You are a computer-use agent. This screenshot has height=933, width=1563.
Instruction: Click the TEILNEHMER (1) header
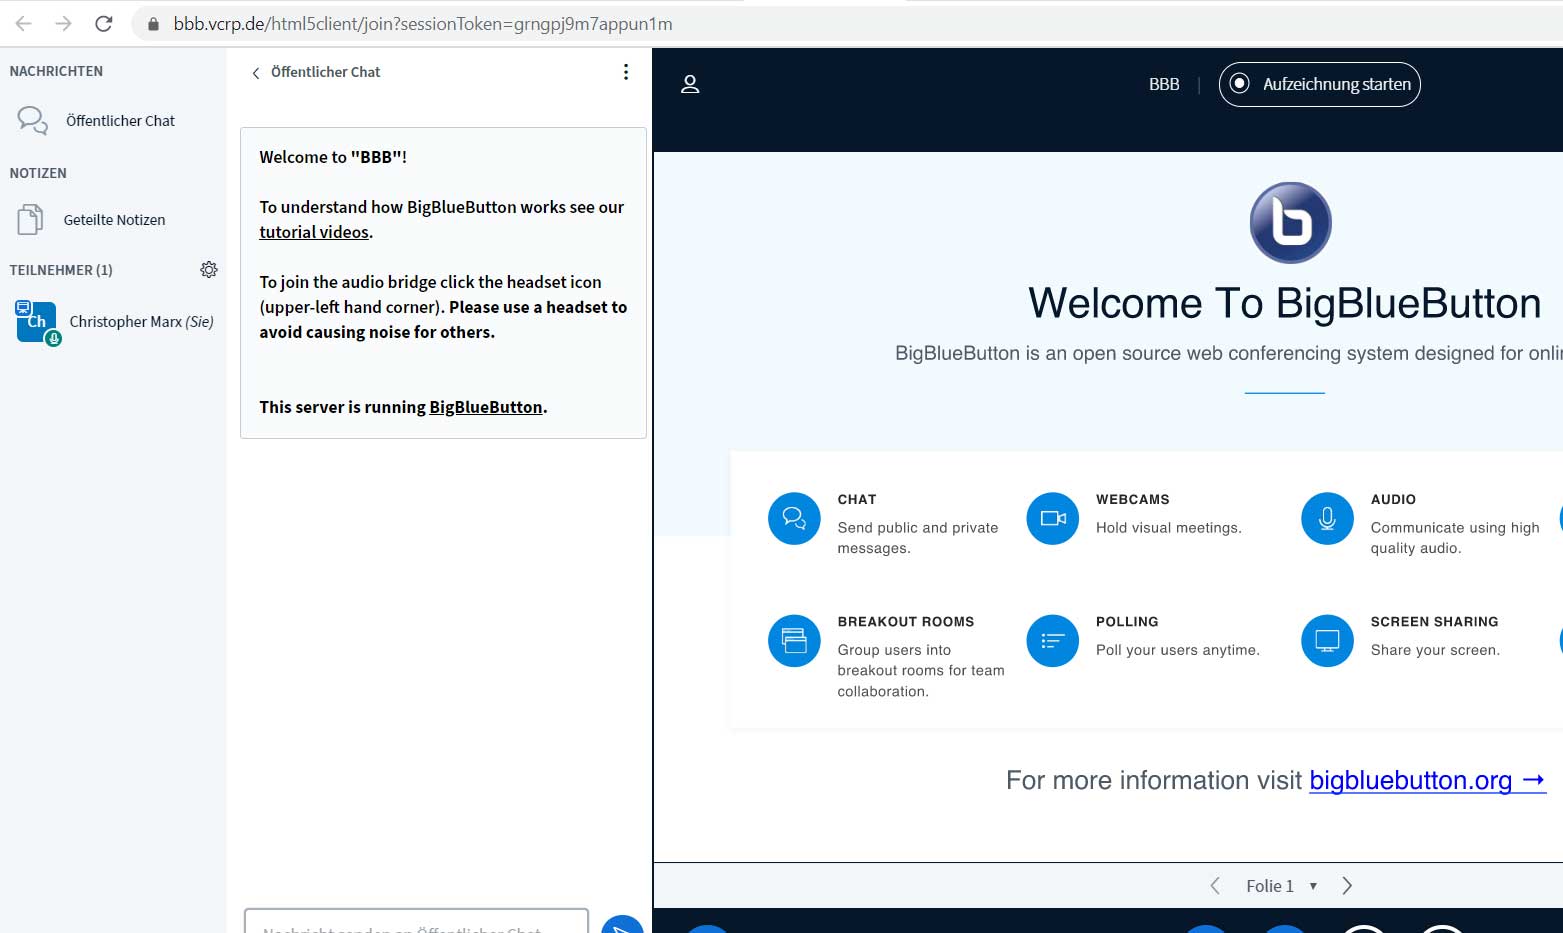point(61,270)
